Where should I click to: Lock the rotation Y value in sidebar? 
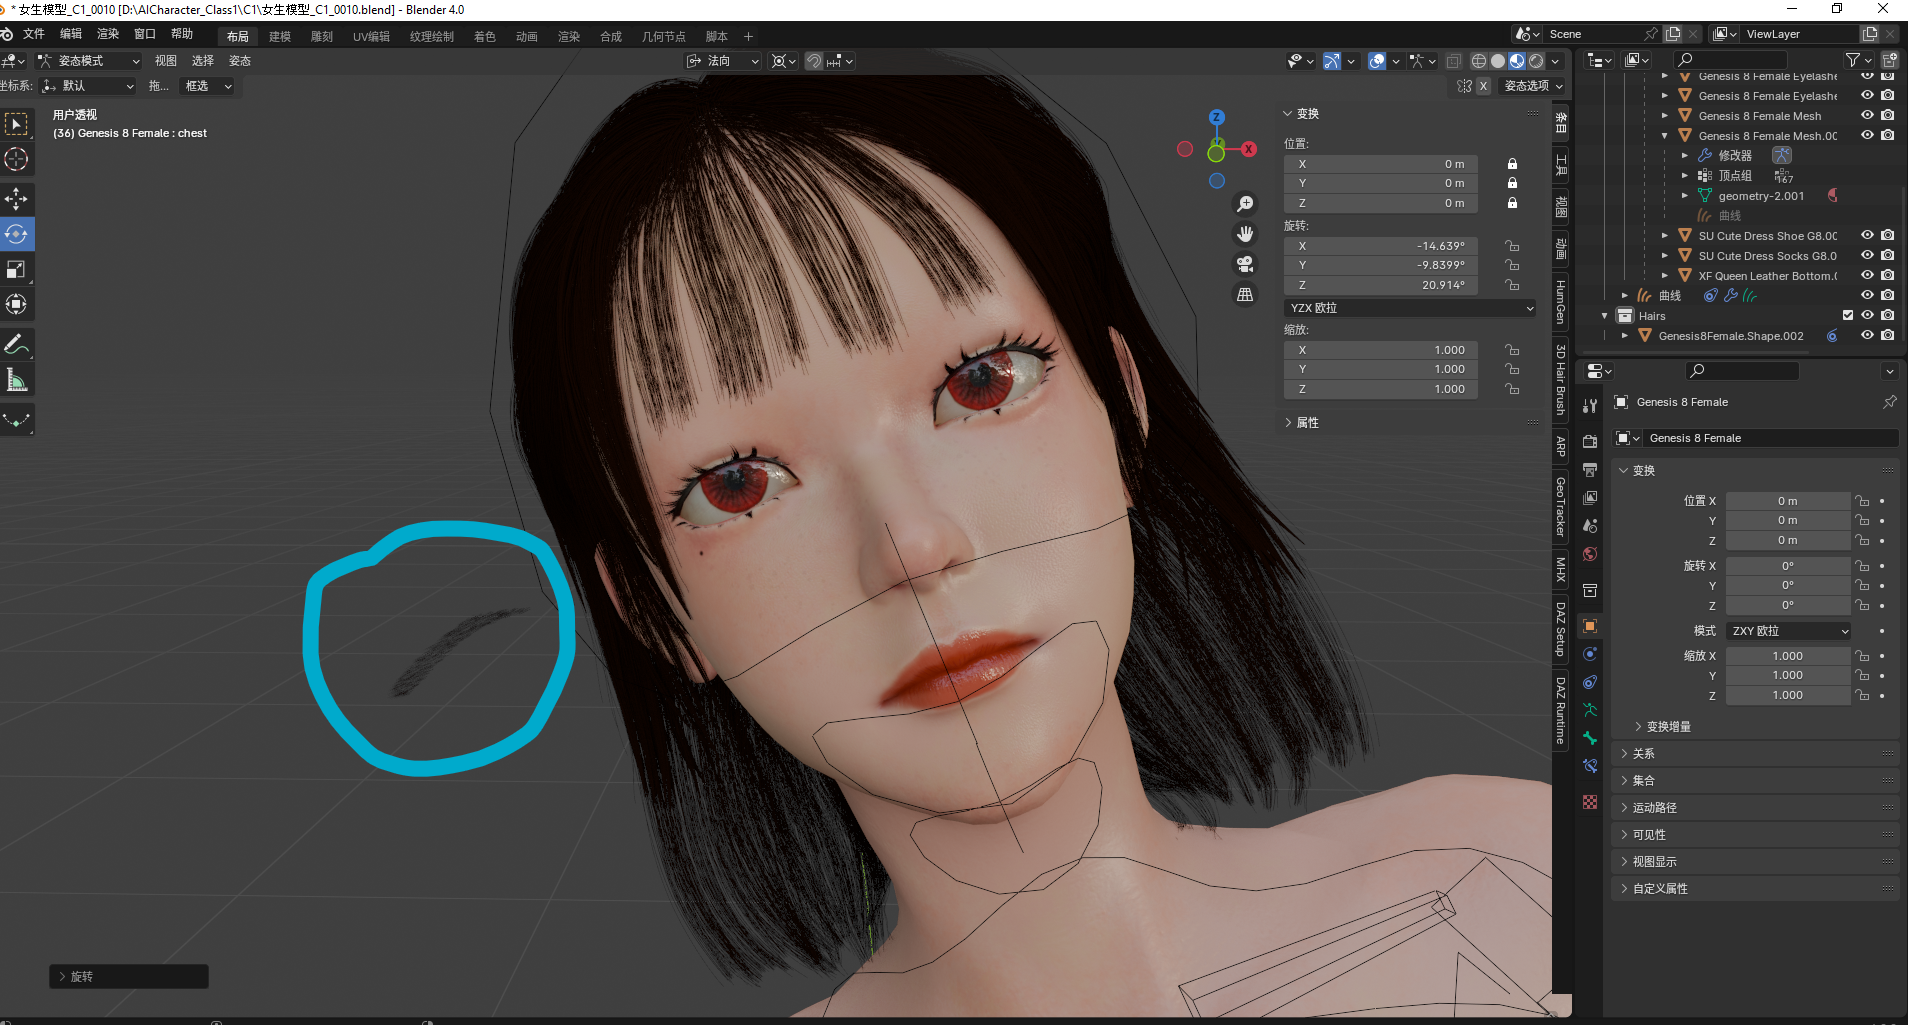(x=1512, y=265)
